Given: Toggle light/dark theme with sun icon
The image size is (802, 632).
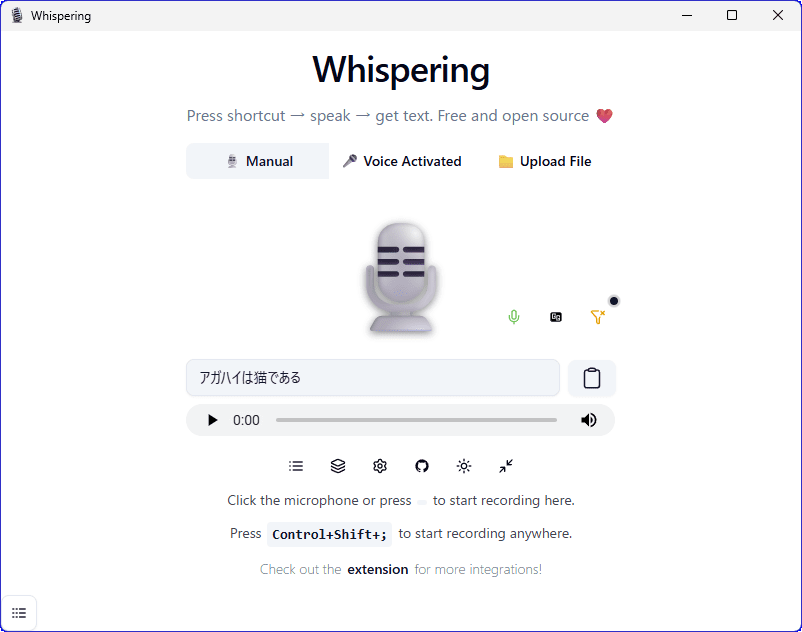Looking at the screenshot, I should pos(464,466).
